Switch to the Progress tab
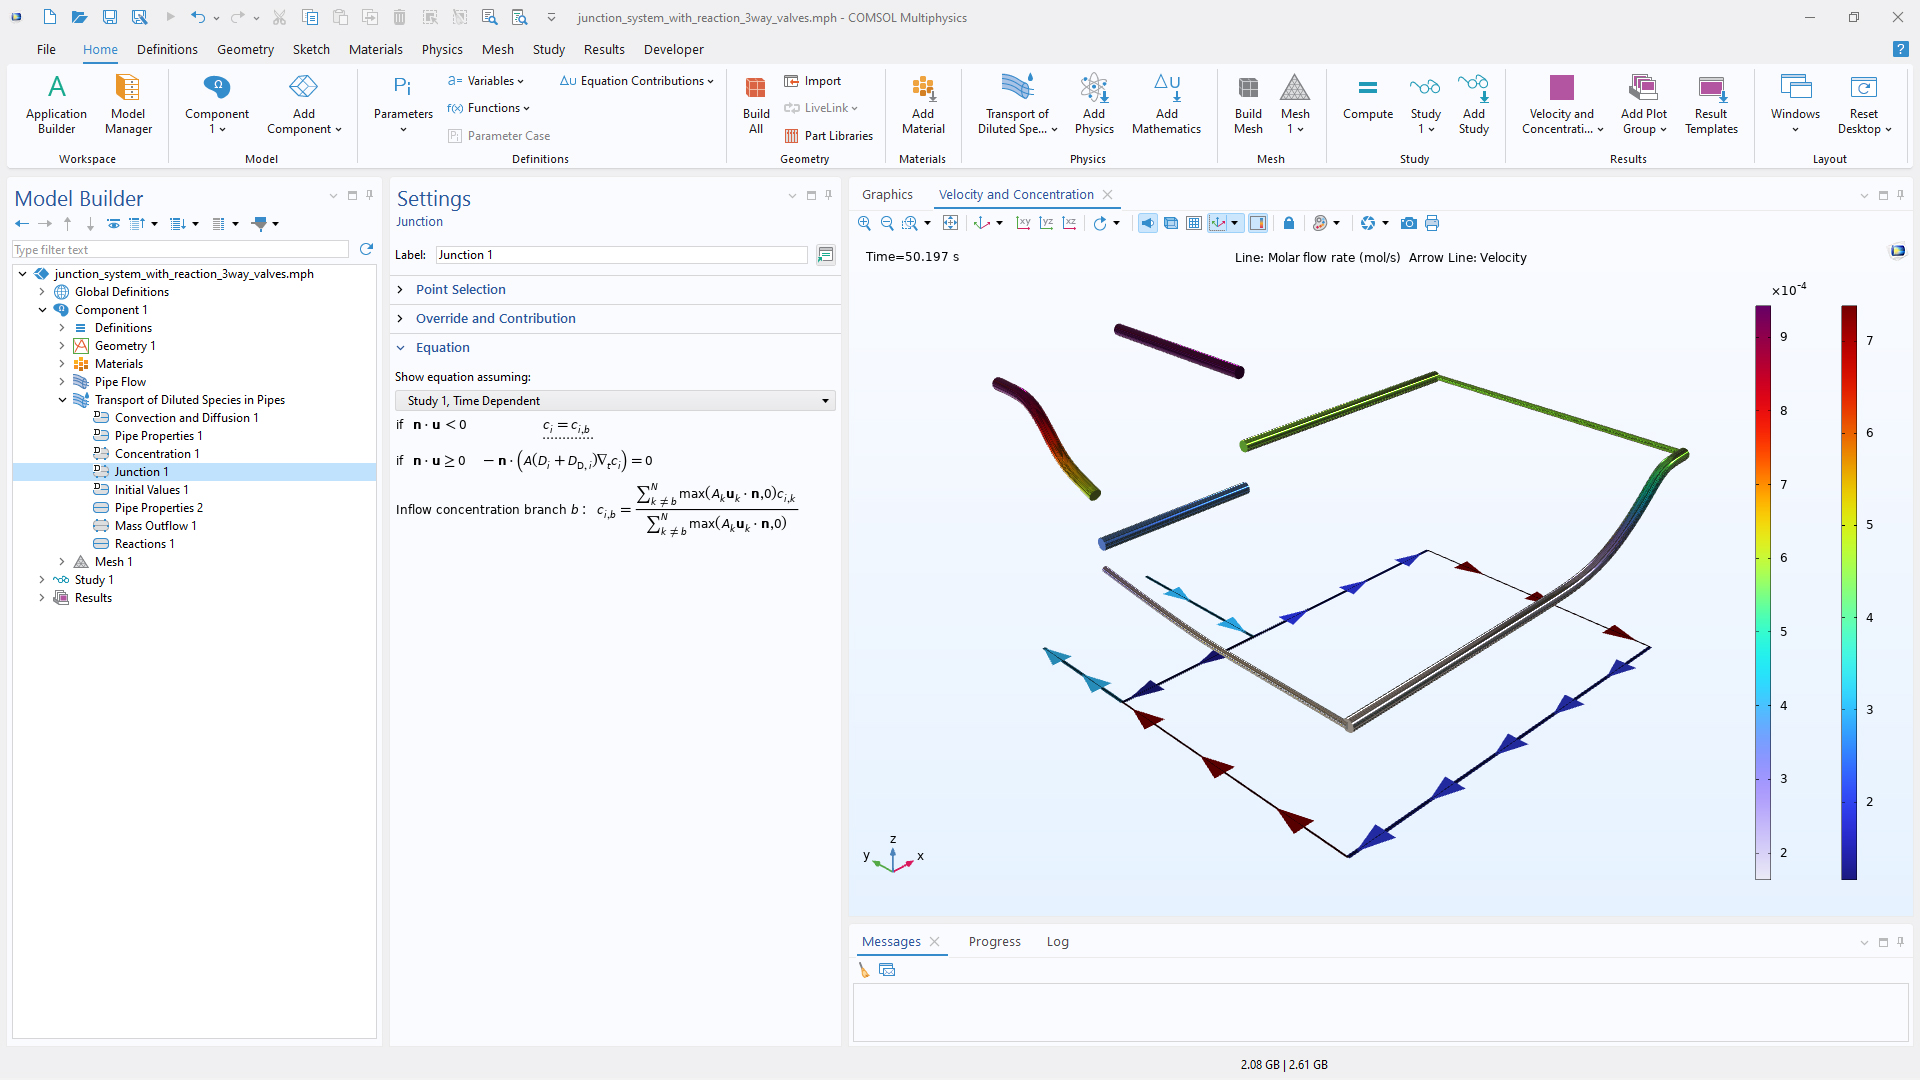The width and height of the screenshot is (1920, 1080). coord(994,941)
